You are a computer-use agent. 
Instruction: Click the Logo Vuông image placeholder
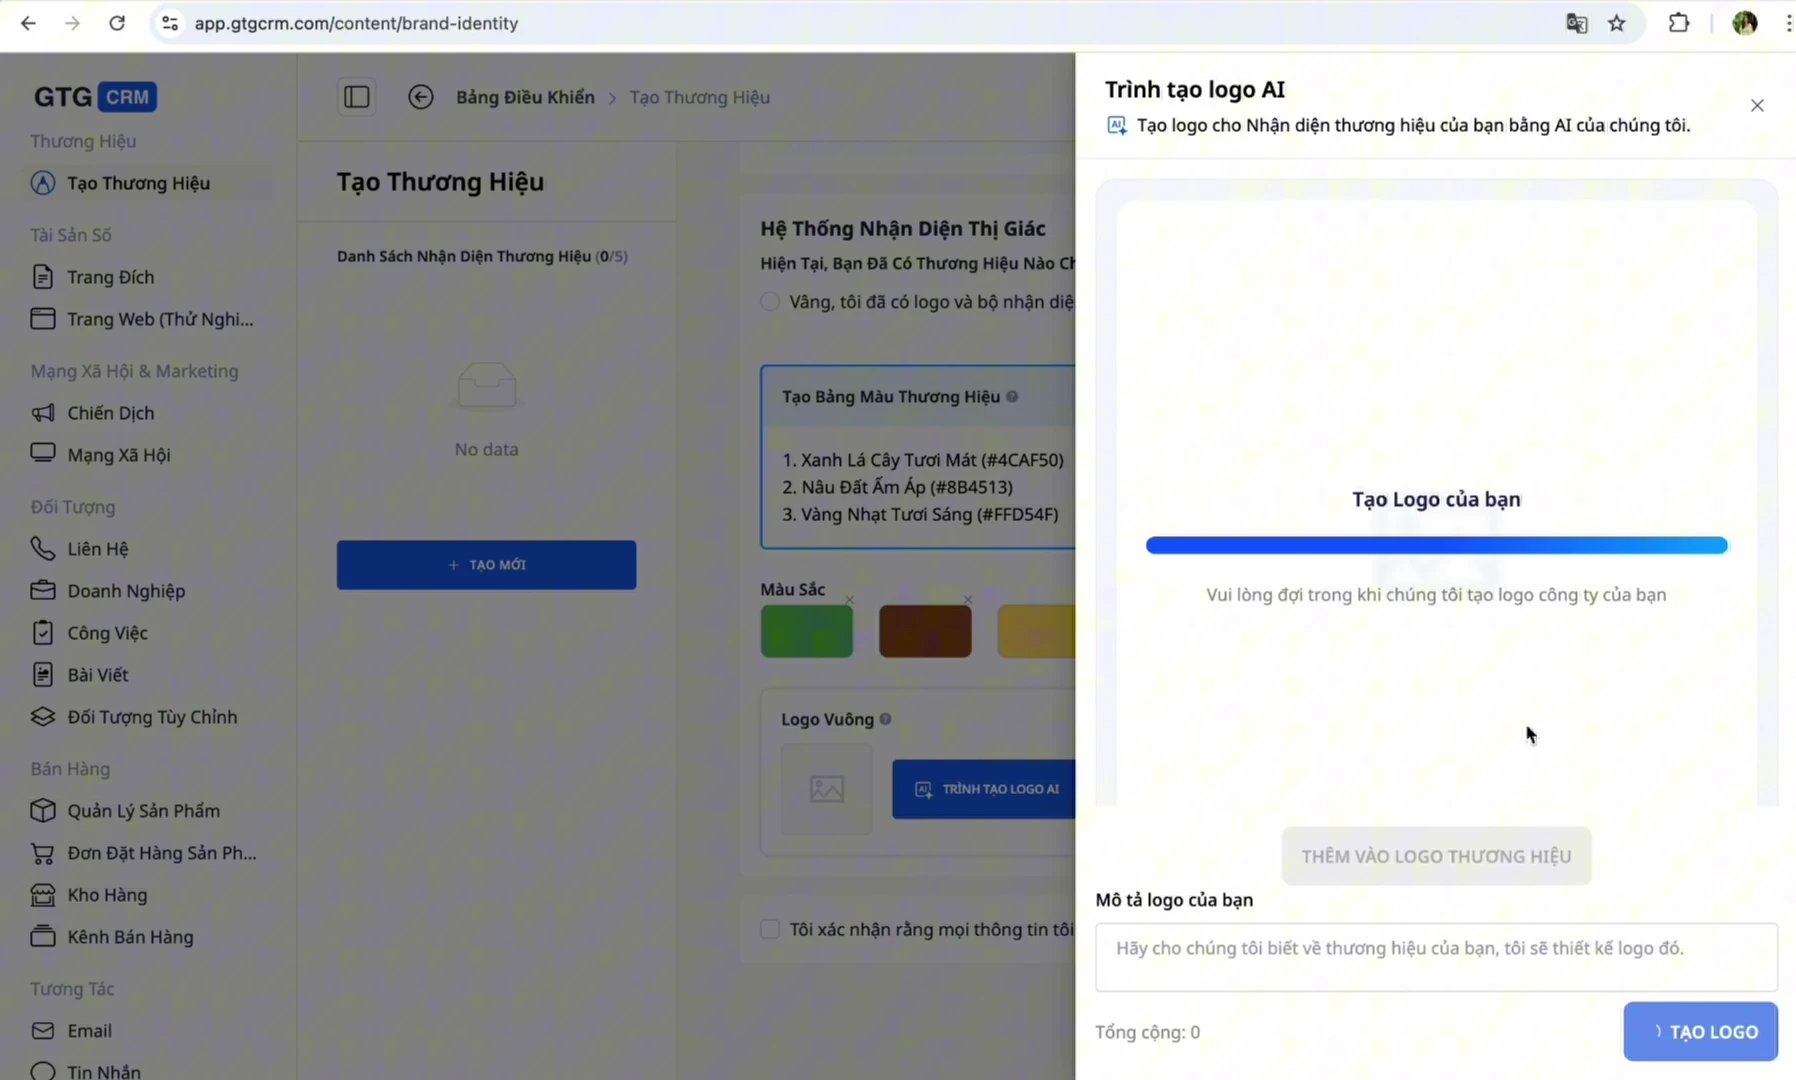(826, 789)
